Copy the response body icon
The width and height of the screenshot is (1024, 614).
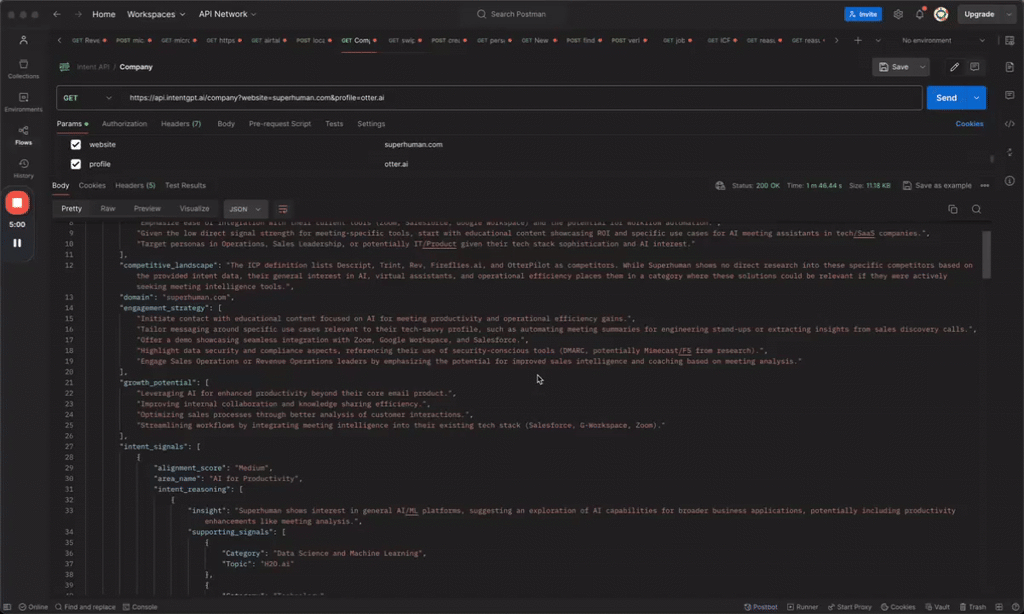pyautogui.click(x=952, y=209)
